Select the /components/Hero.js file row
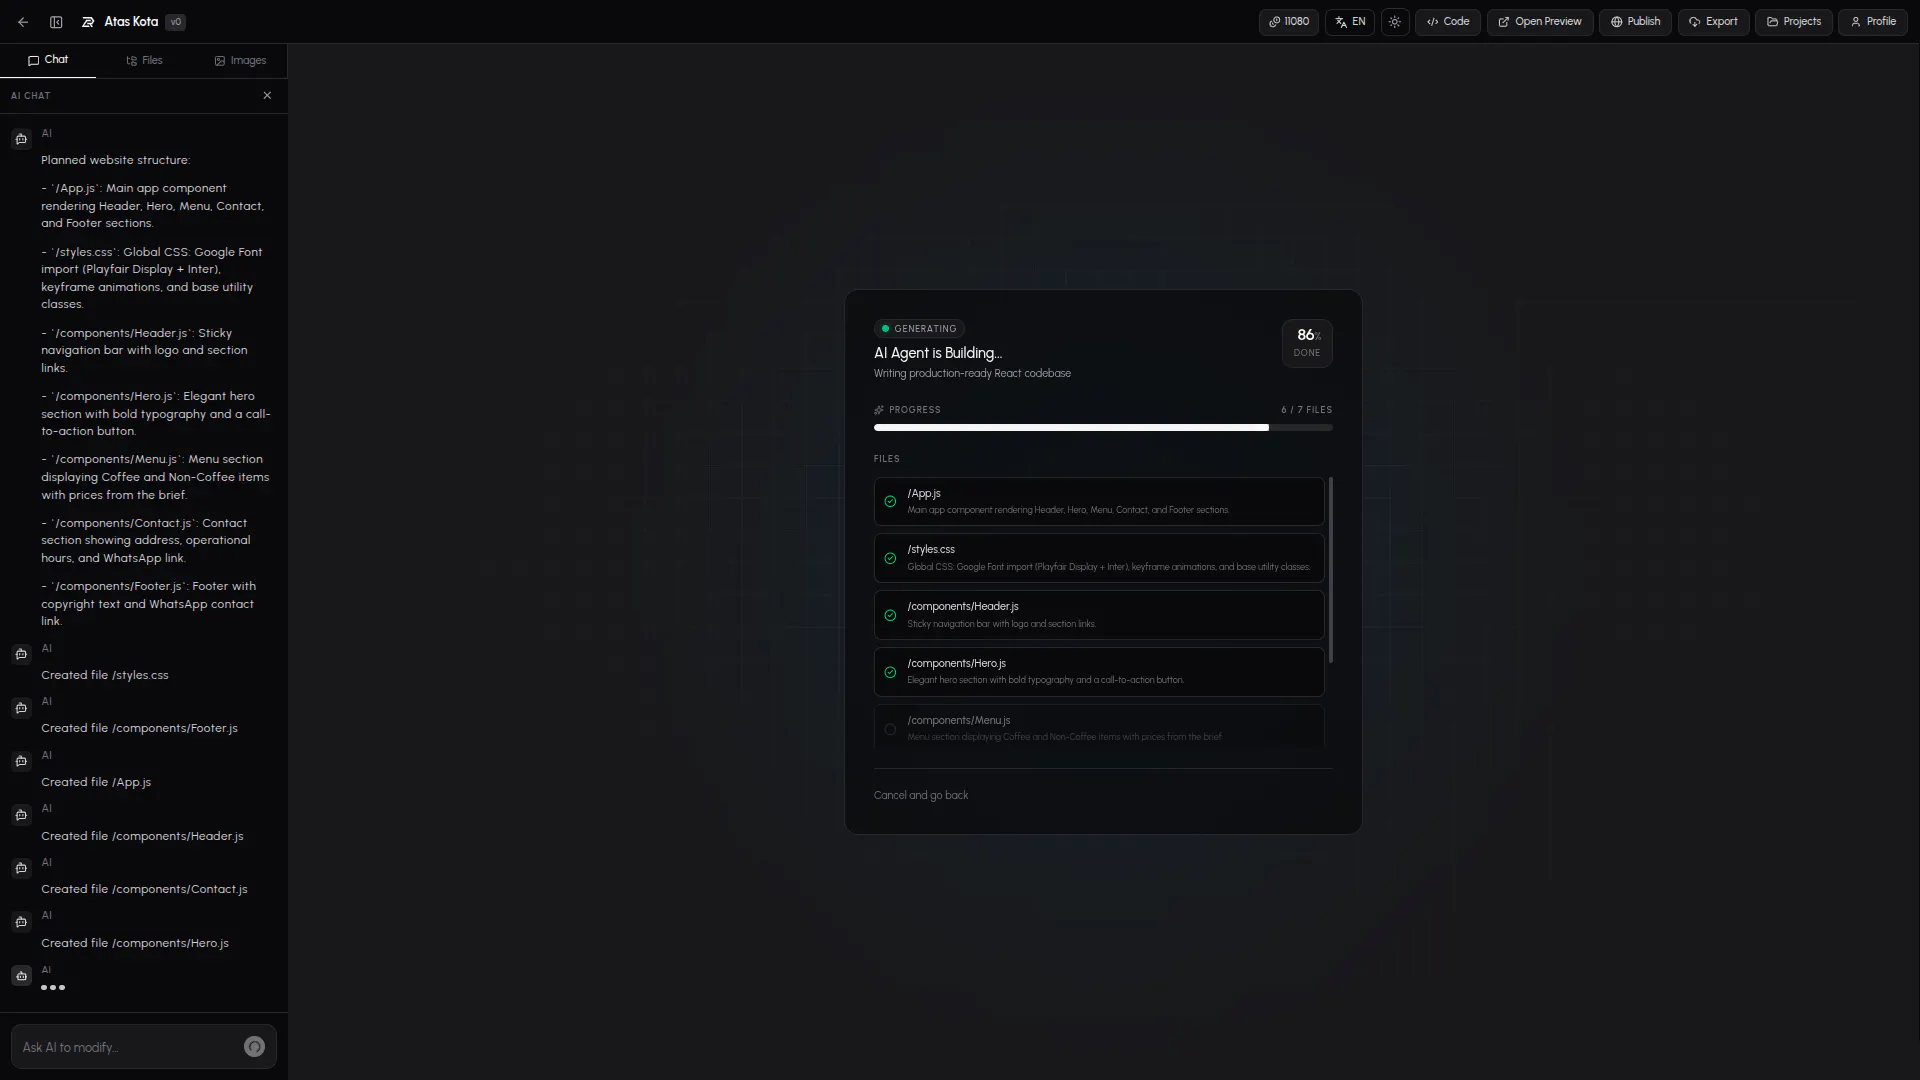Screen dimensions: 1920x1080 [x=1099, y=672]
